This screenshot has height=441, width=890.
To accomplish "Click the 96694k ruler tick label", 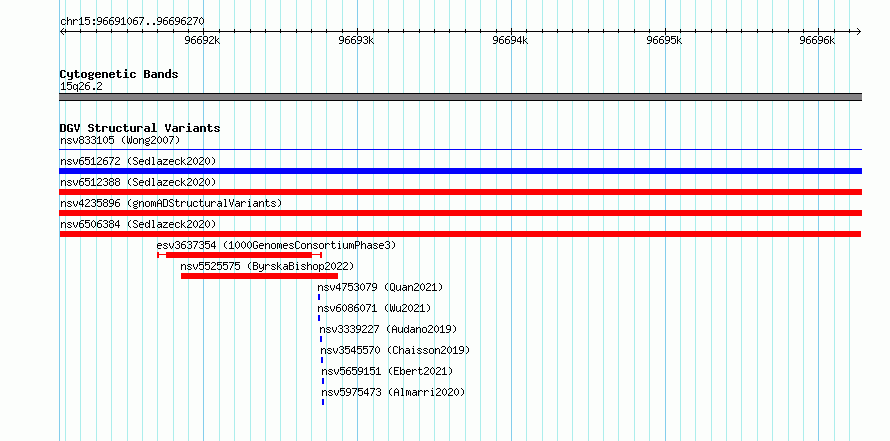I will pyautogui.click(x=510, y=40).
